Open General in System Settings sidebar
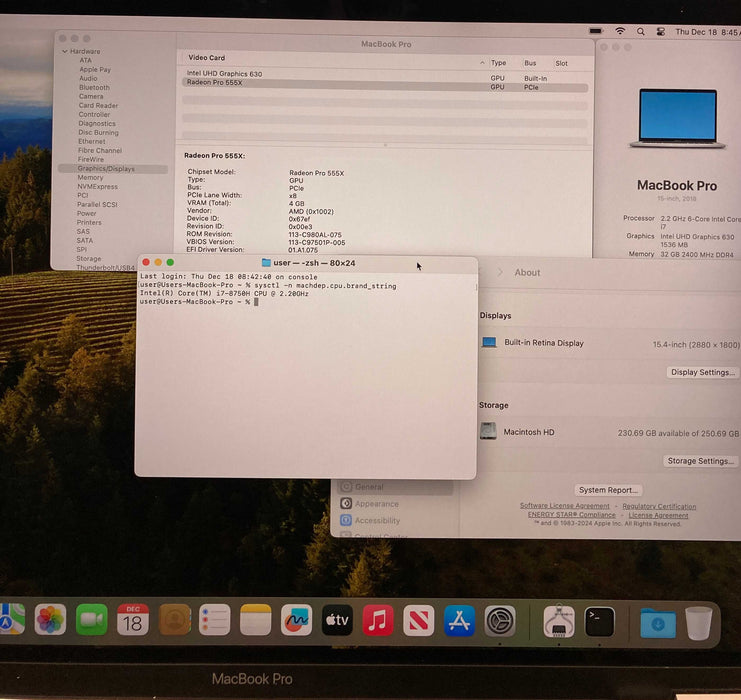Image resolution: width=741 pixels, height=700 pixels. [395, 486]
